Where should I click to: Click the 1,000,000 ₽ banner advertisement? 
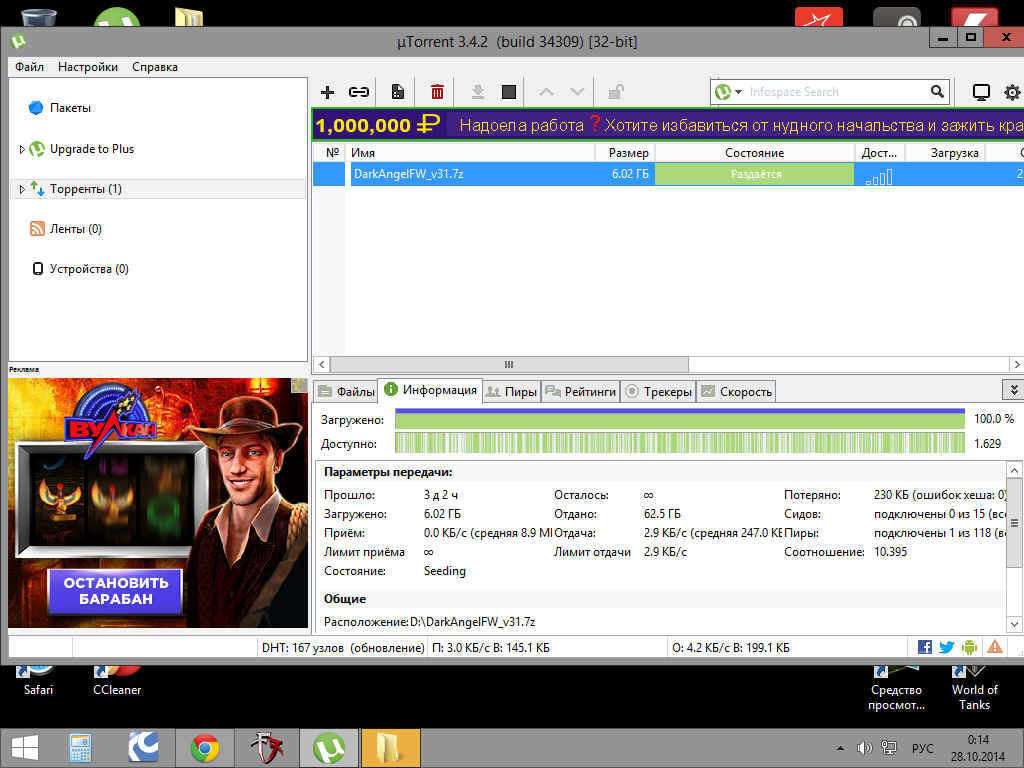click(x=668, y=125)
